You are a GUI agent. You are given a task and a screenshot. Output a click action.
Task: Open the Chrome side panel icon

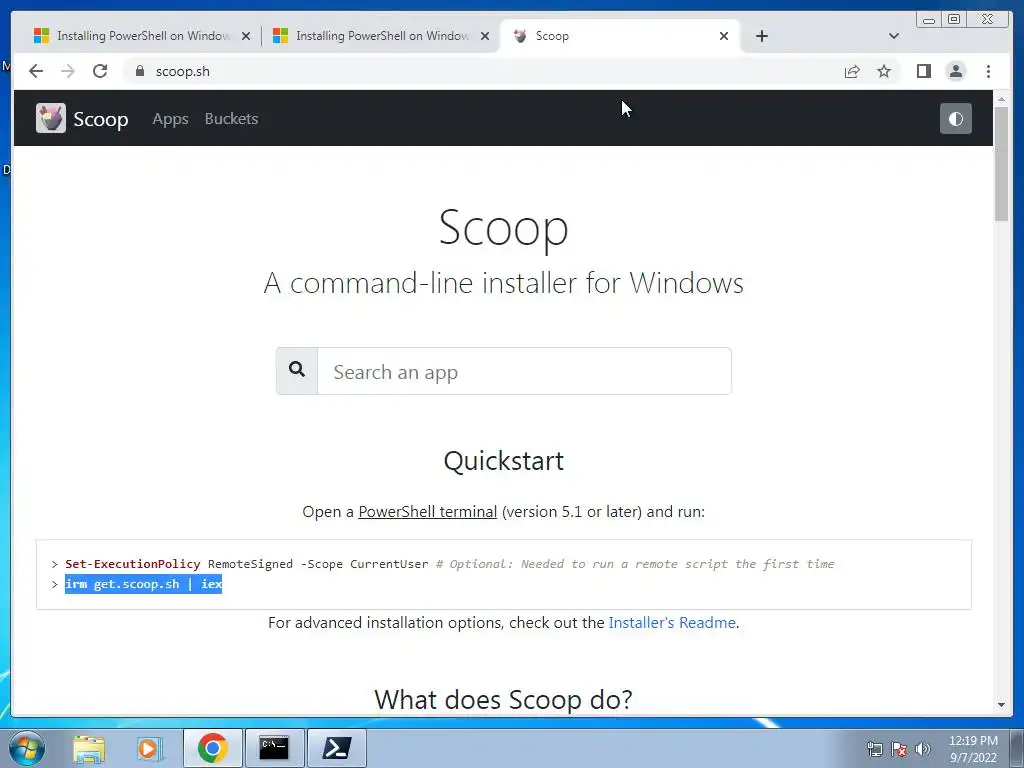point(923,71)
